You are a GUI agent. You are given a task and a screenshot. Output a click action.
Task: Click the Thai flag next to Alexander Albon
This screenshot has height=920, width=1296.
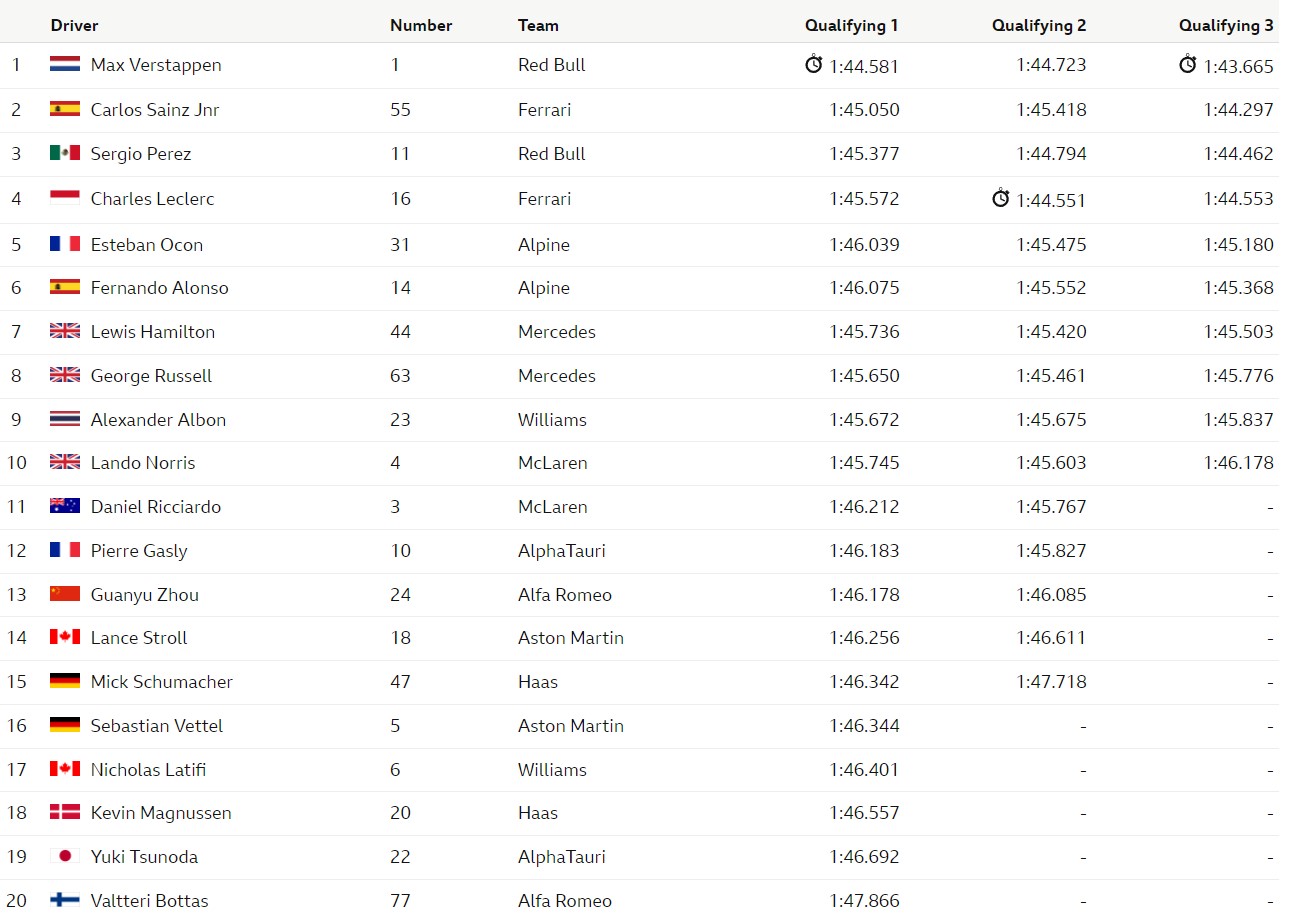click(65, 419)
